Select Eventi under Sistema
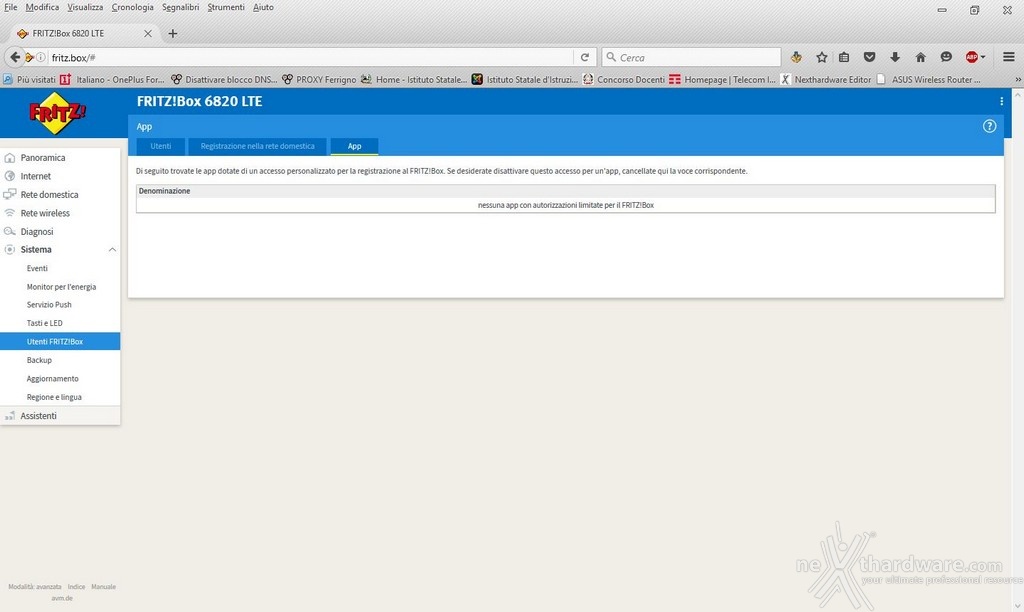 click(37, 268)
